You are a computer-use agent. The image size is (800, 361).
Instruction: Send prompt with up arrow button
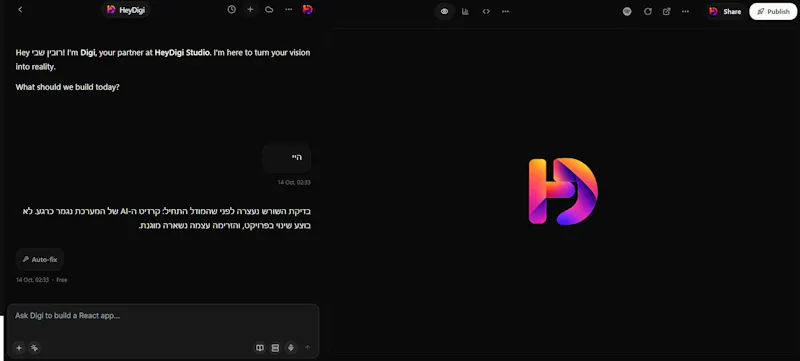307,348
